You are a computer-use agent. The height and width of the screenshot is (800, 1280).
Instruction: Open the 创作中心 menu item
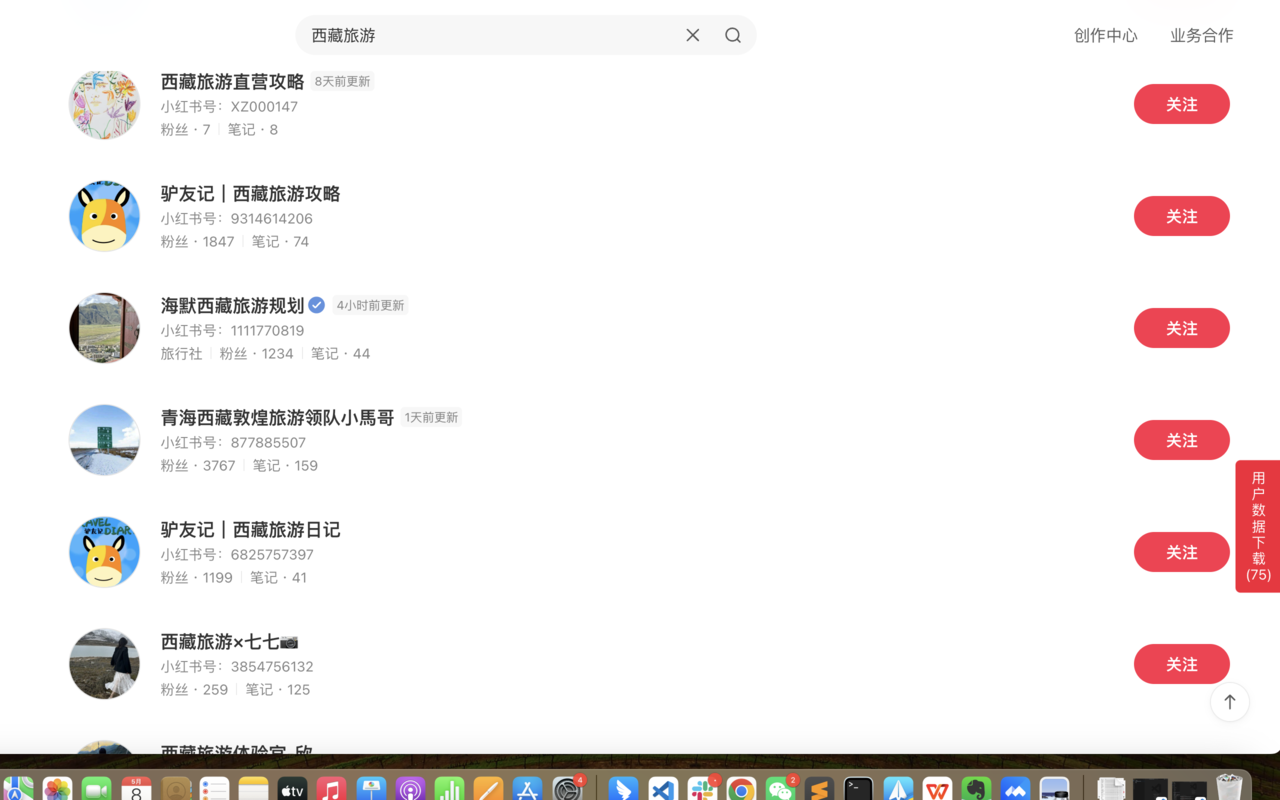(1106, 35)
